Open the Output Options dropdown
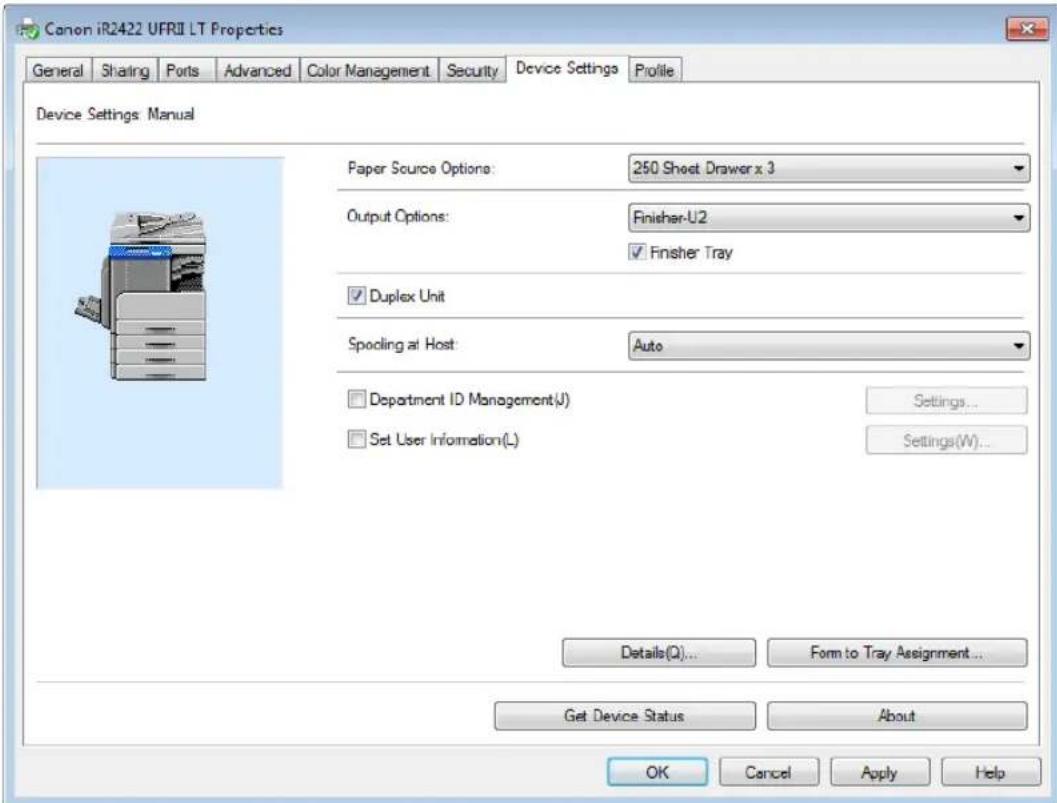Screen dimensions: 1057x803 tap(828, 217)
